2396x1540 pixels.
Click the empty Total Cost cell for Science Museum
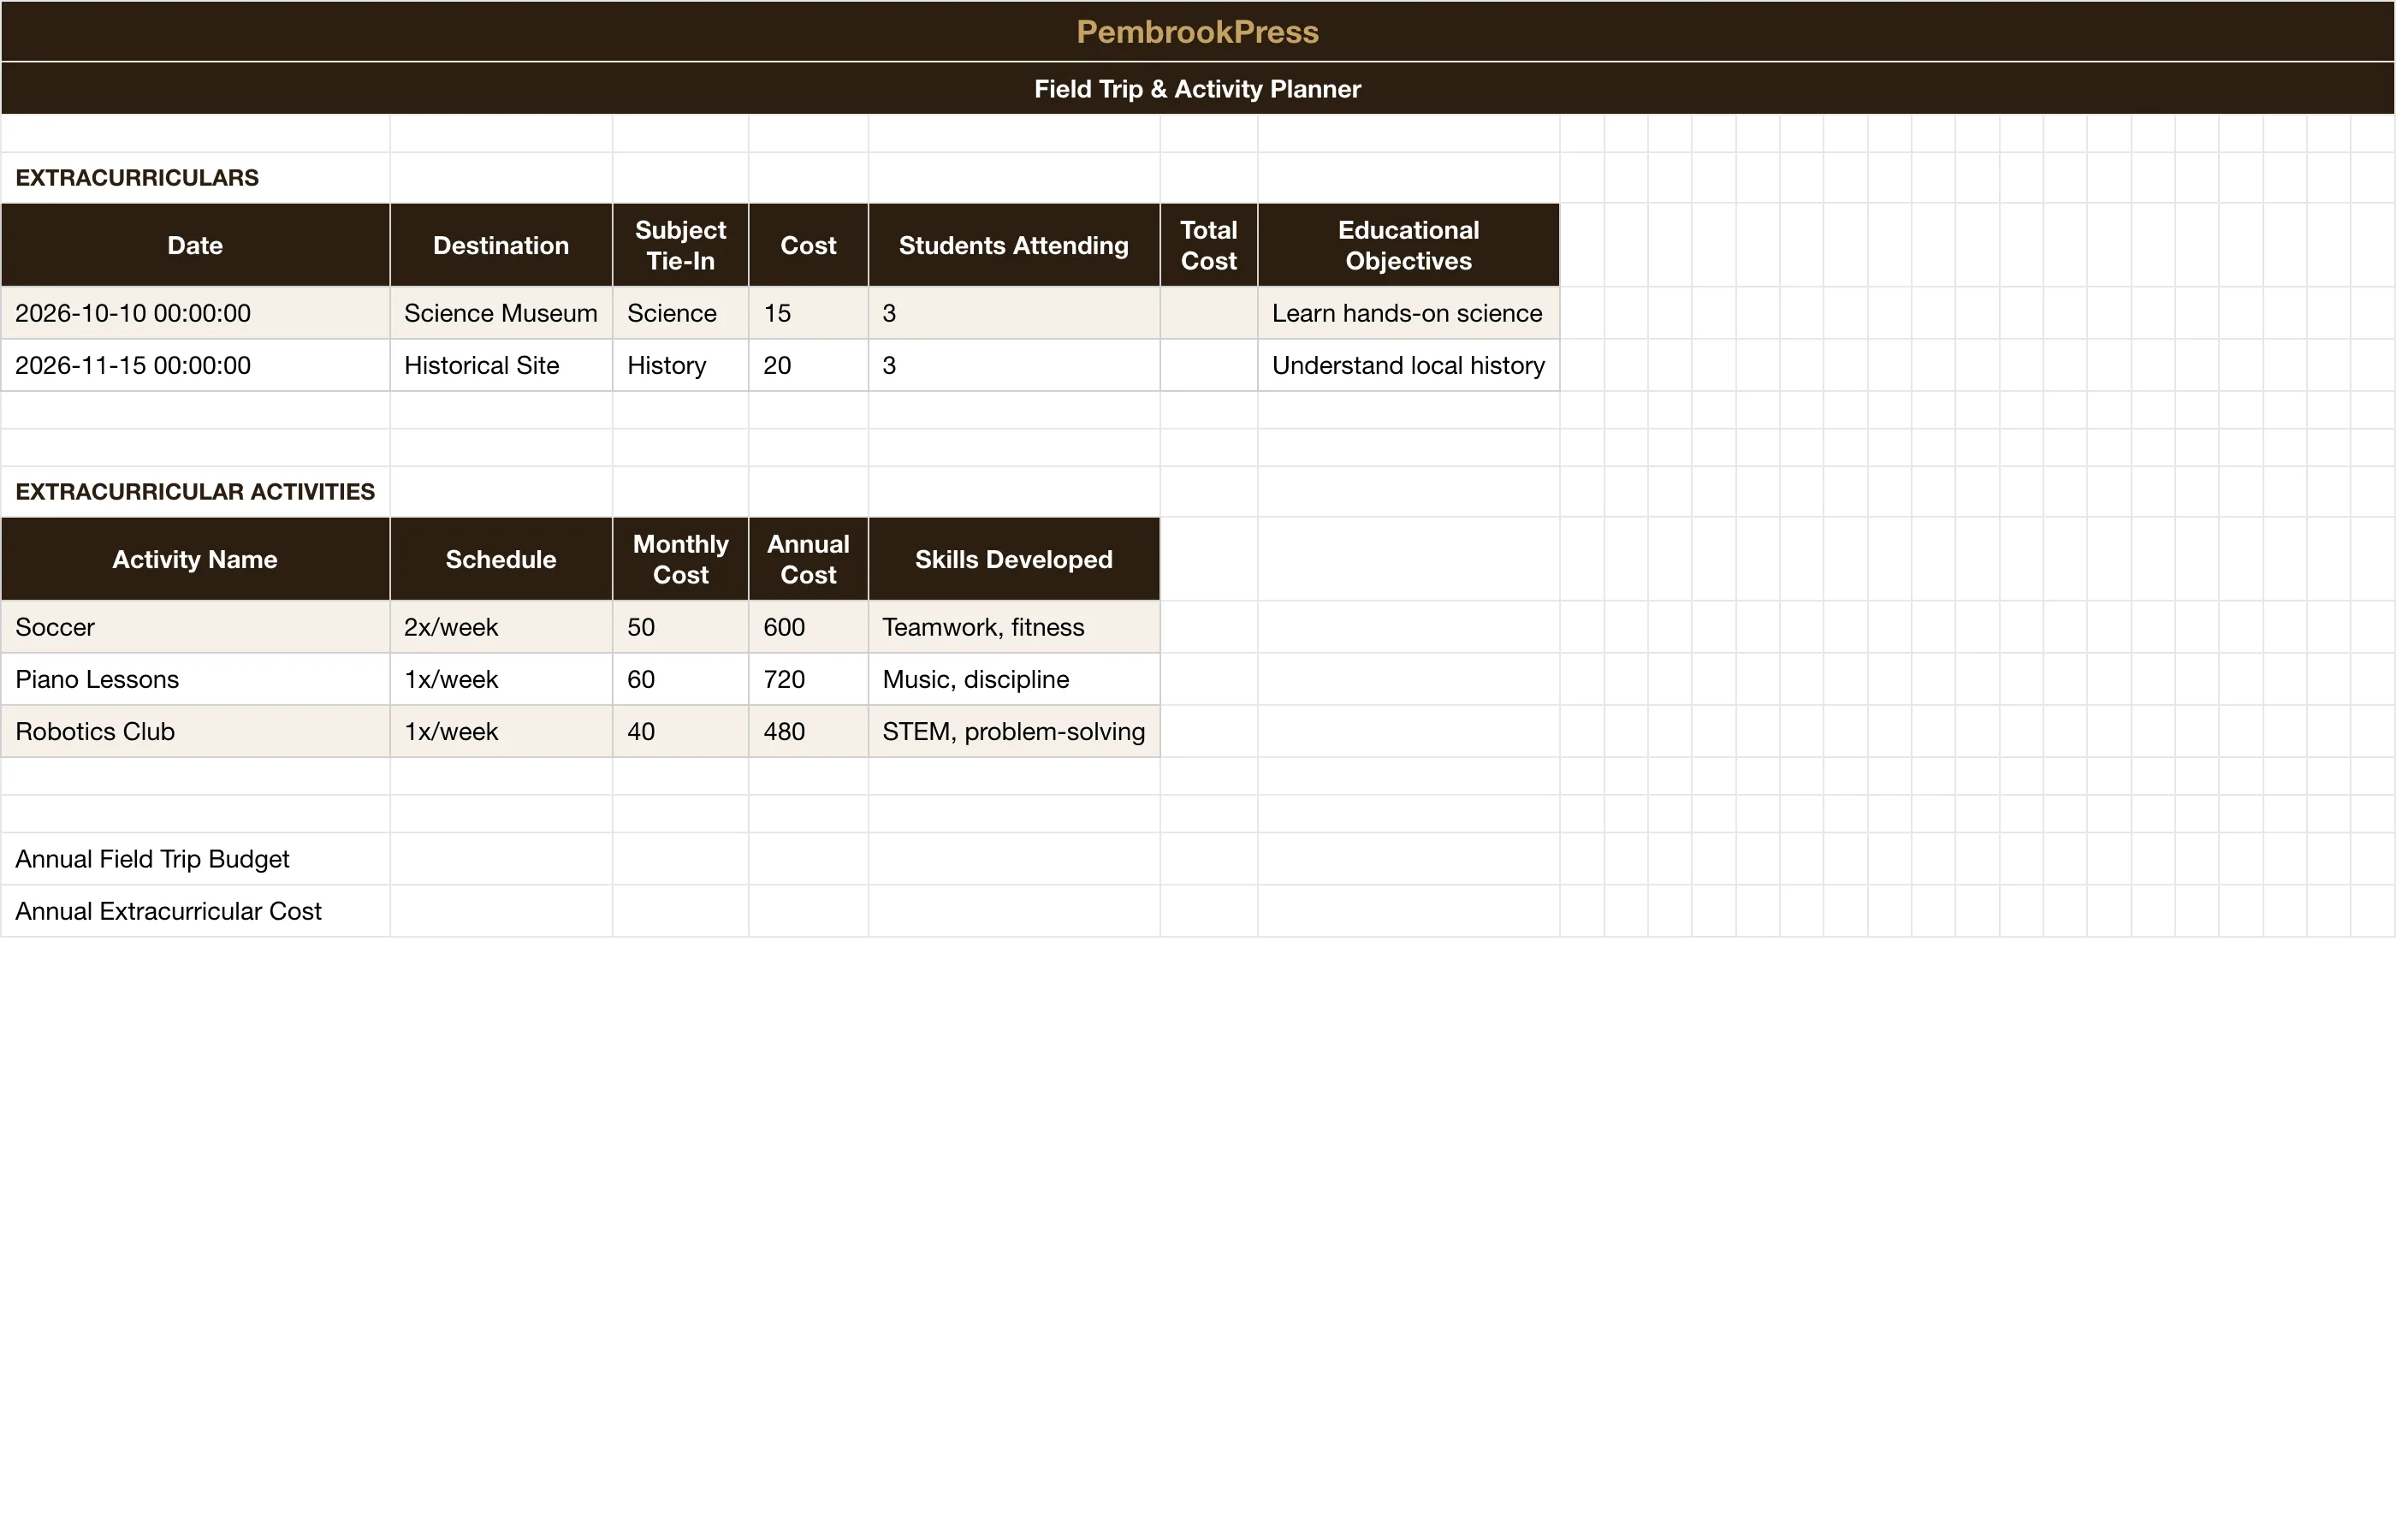click(x=1209, y=313)
